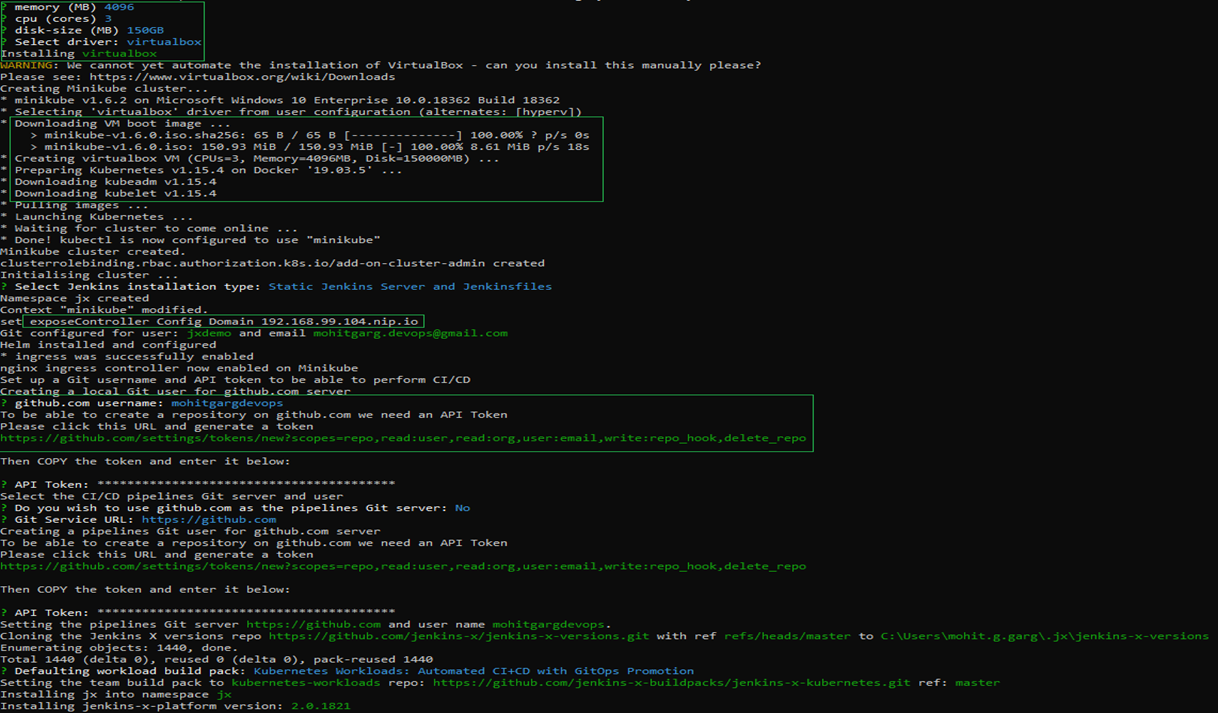1218x713 pixels.
Task: Open the GitHub tokens URL below the pipelines Git user line
Action: [x=403, y=566]
